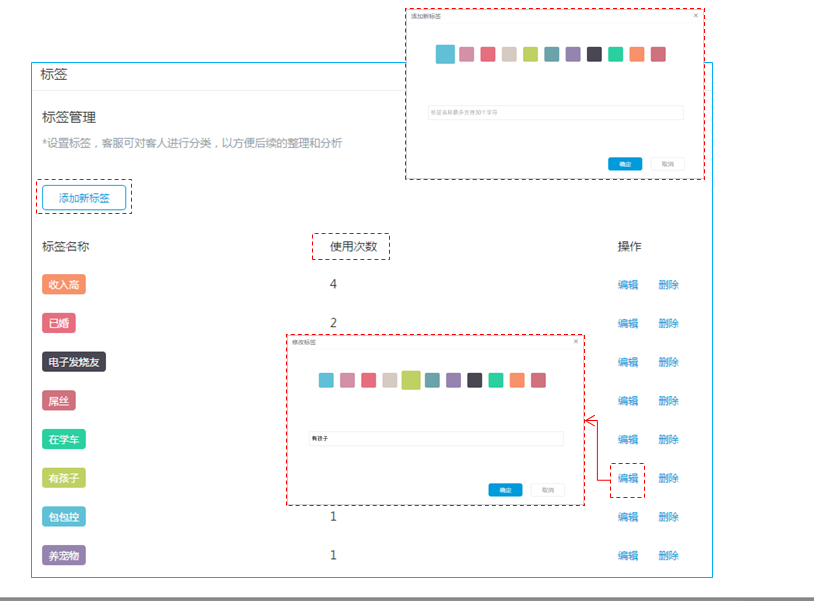Confirm with 确定 in 添加新标签 dialog

point(625,164)
